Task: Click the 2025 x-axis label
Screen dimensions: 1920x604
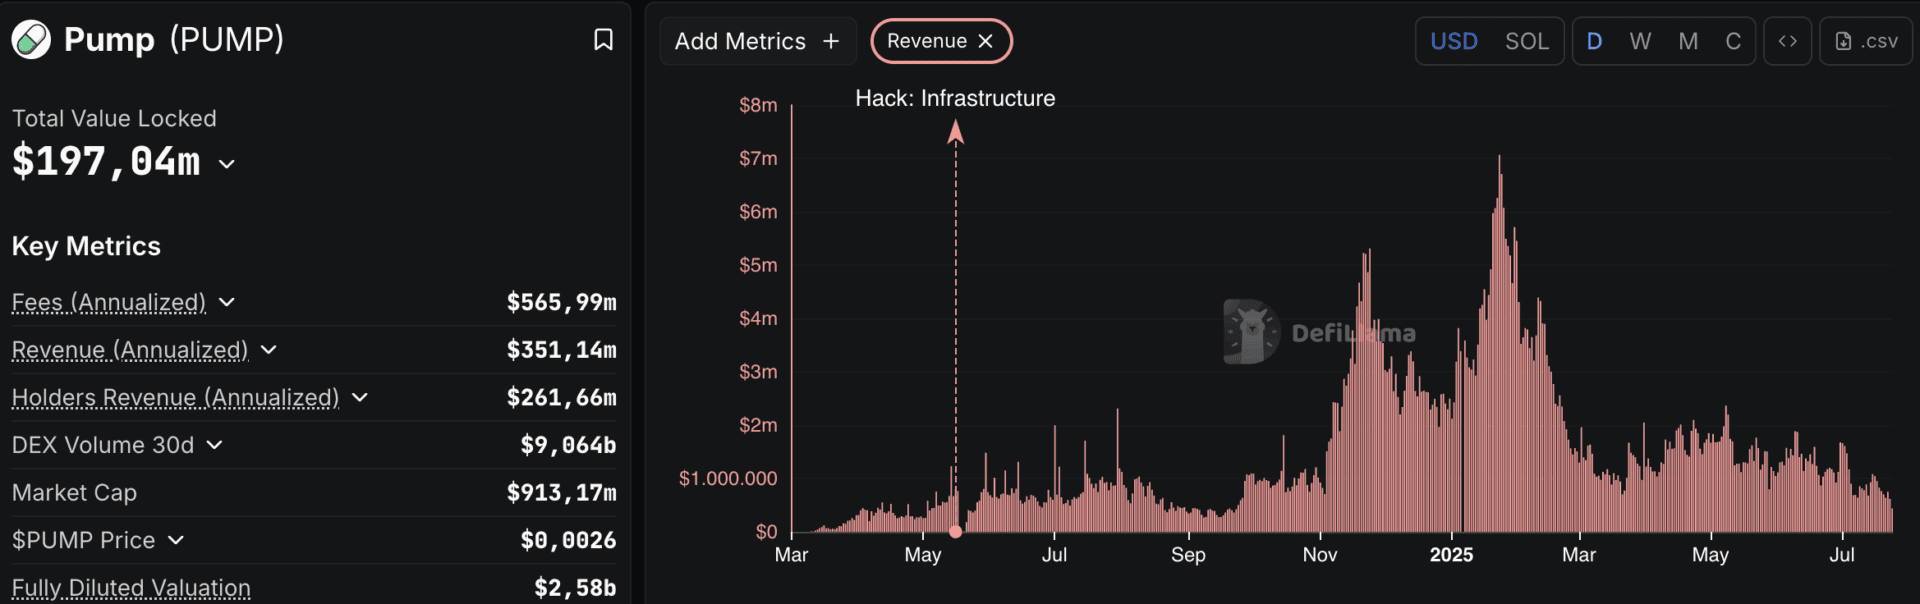Action: click(1451, 555)
